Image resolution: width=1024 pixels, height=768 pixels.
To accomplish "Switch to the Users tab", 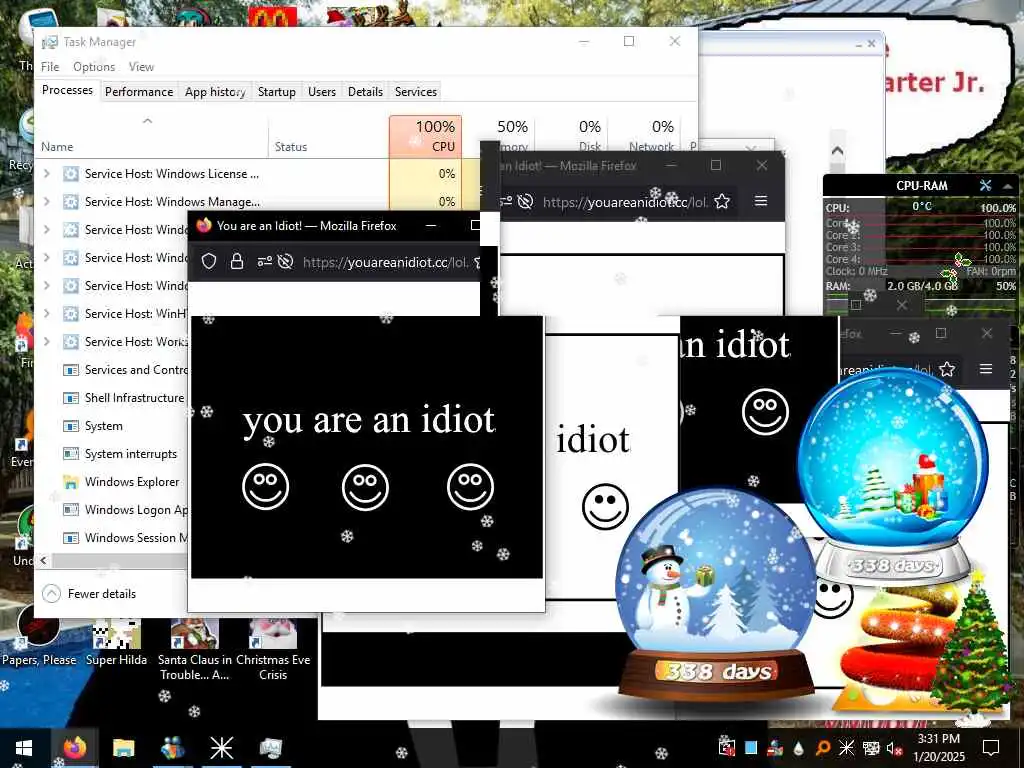I will tap(322, 91).
